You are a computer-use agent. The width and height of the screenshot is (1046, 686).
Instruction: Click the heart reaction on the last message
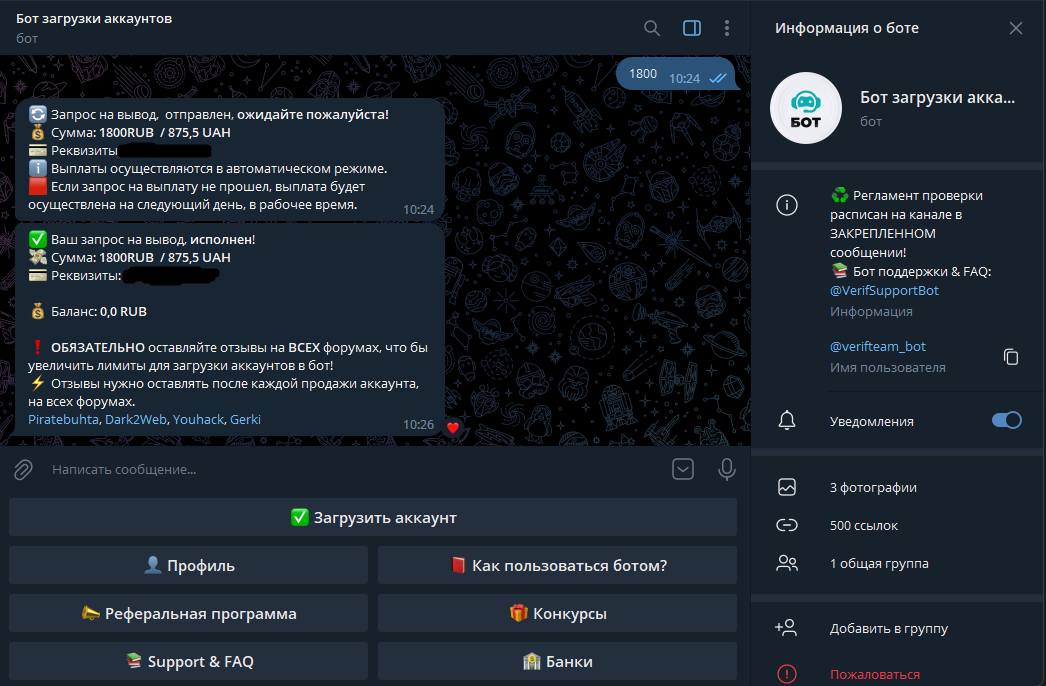coord(453,427)
